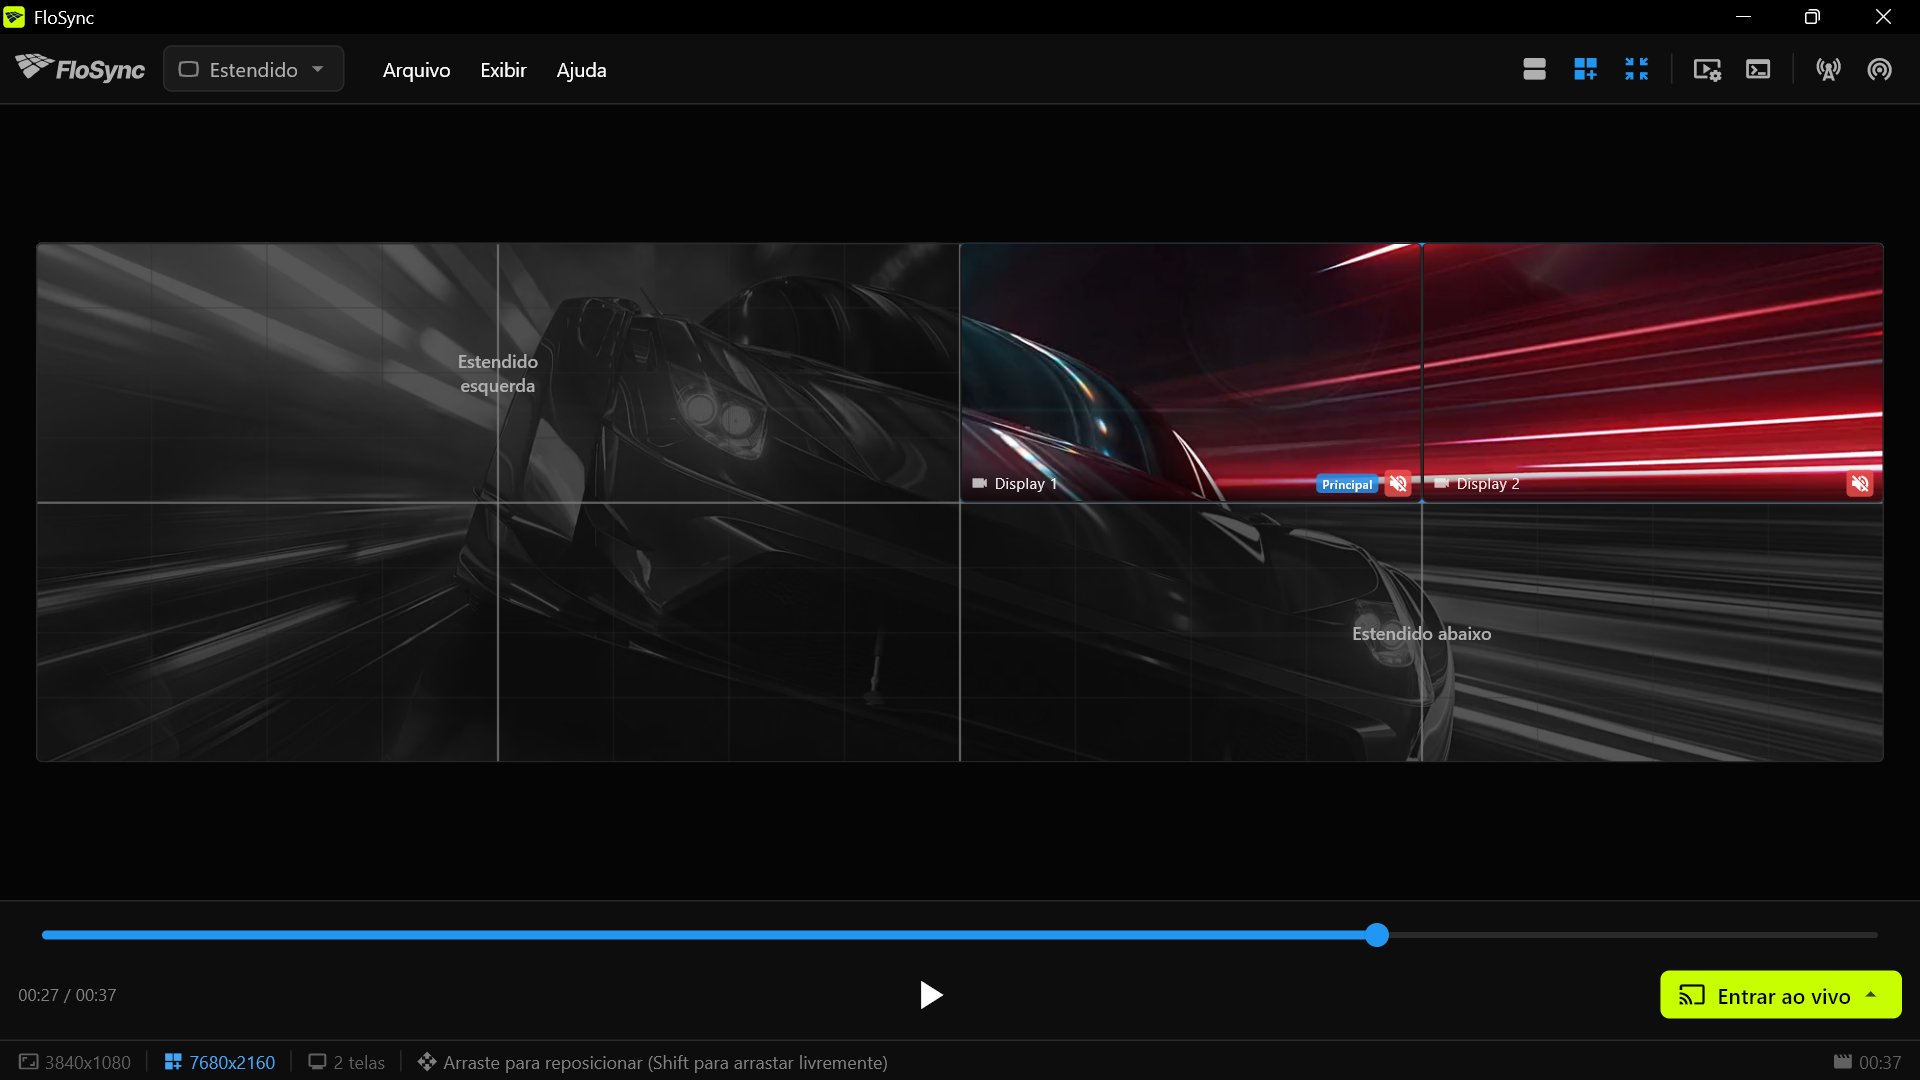Toggle Display 1 muted audio icon
This screenshot has width=1920, height=1080.
(1398, 484)
